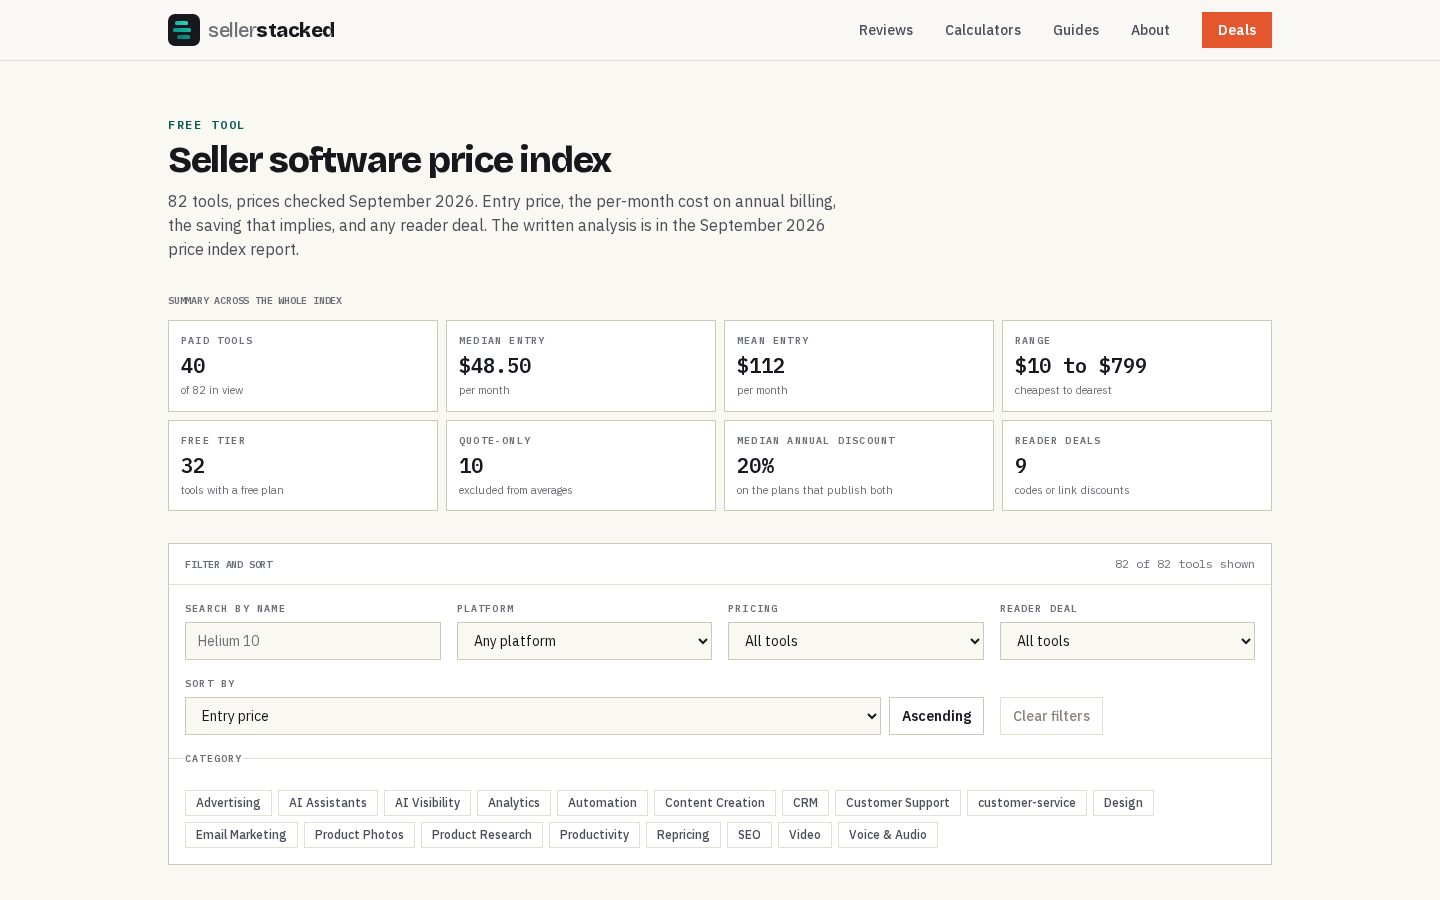Click the Paid Tools 40 value
The height and width of the screenshot is (900, 1440).
193,366
